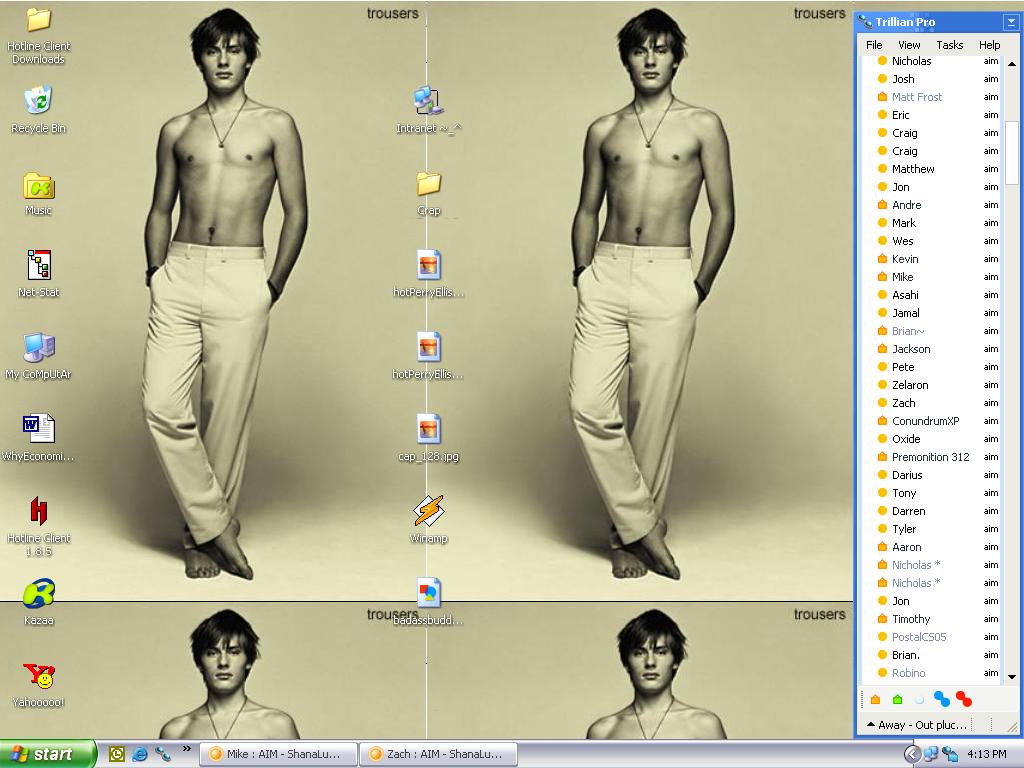This screenshot has height=768, width=1024.
Task: Open the View menu in Trillian
Action: [909, 45]
